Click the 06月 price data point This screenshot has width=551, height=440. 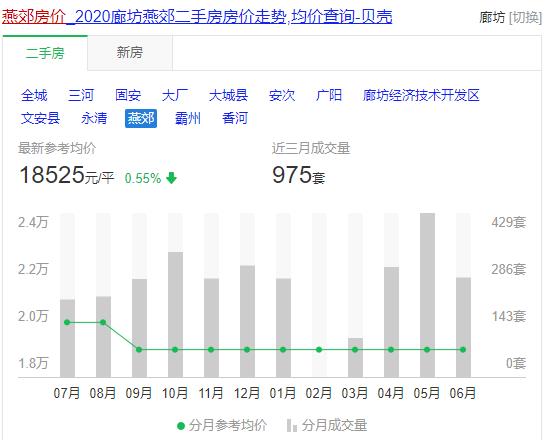pos(463,350)
